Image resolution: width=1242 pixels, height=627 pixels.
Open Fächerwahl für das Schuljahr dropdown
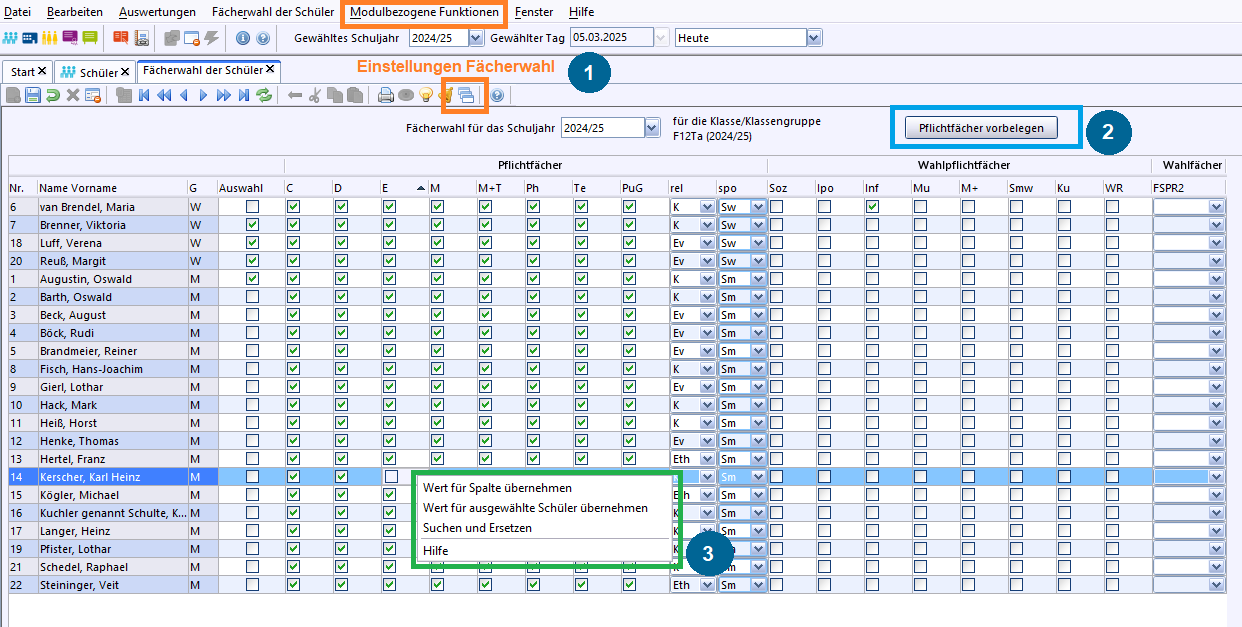click(x=652, y=127)
